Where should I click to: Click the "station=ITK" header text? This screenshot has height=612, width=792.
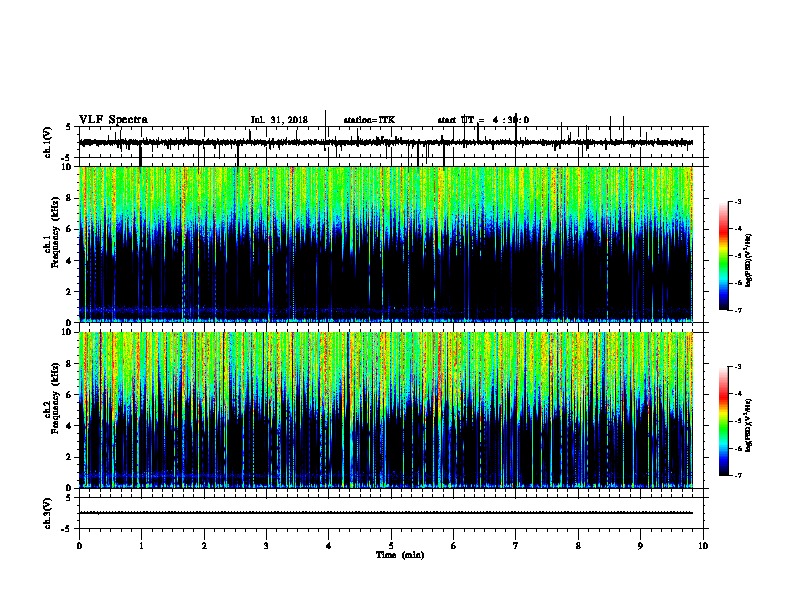pos(369,120)
